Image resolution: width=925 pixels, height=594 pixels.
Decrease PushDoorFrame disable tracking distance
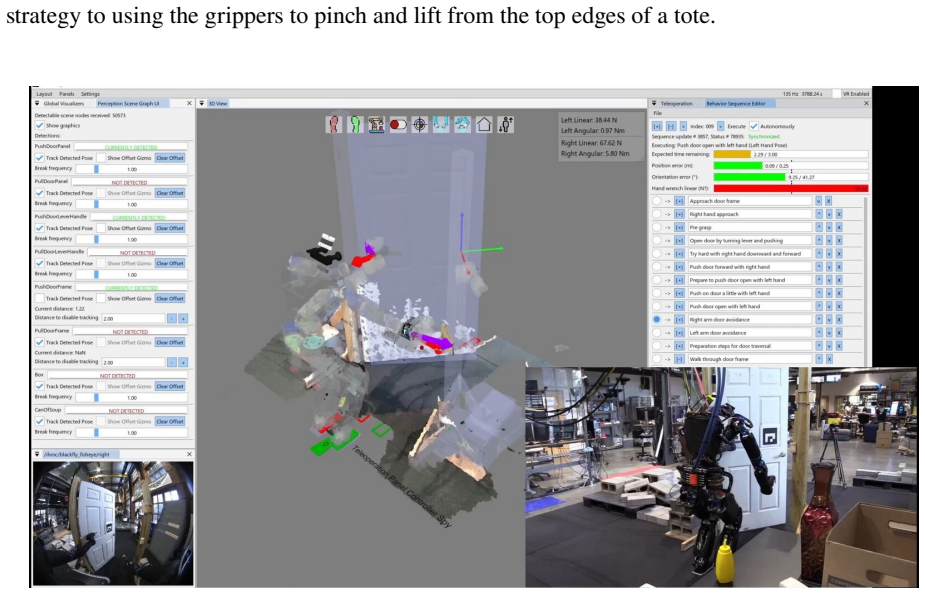pos(172,319)
